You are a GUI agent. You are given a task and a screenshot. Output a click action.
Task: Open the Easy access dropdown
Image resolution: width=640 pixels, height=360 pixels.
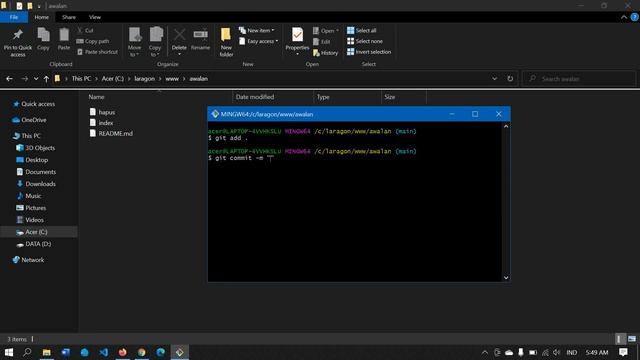point(259,41)
